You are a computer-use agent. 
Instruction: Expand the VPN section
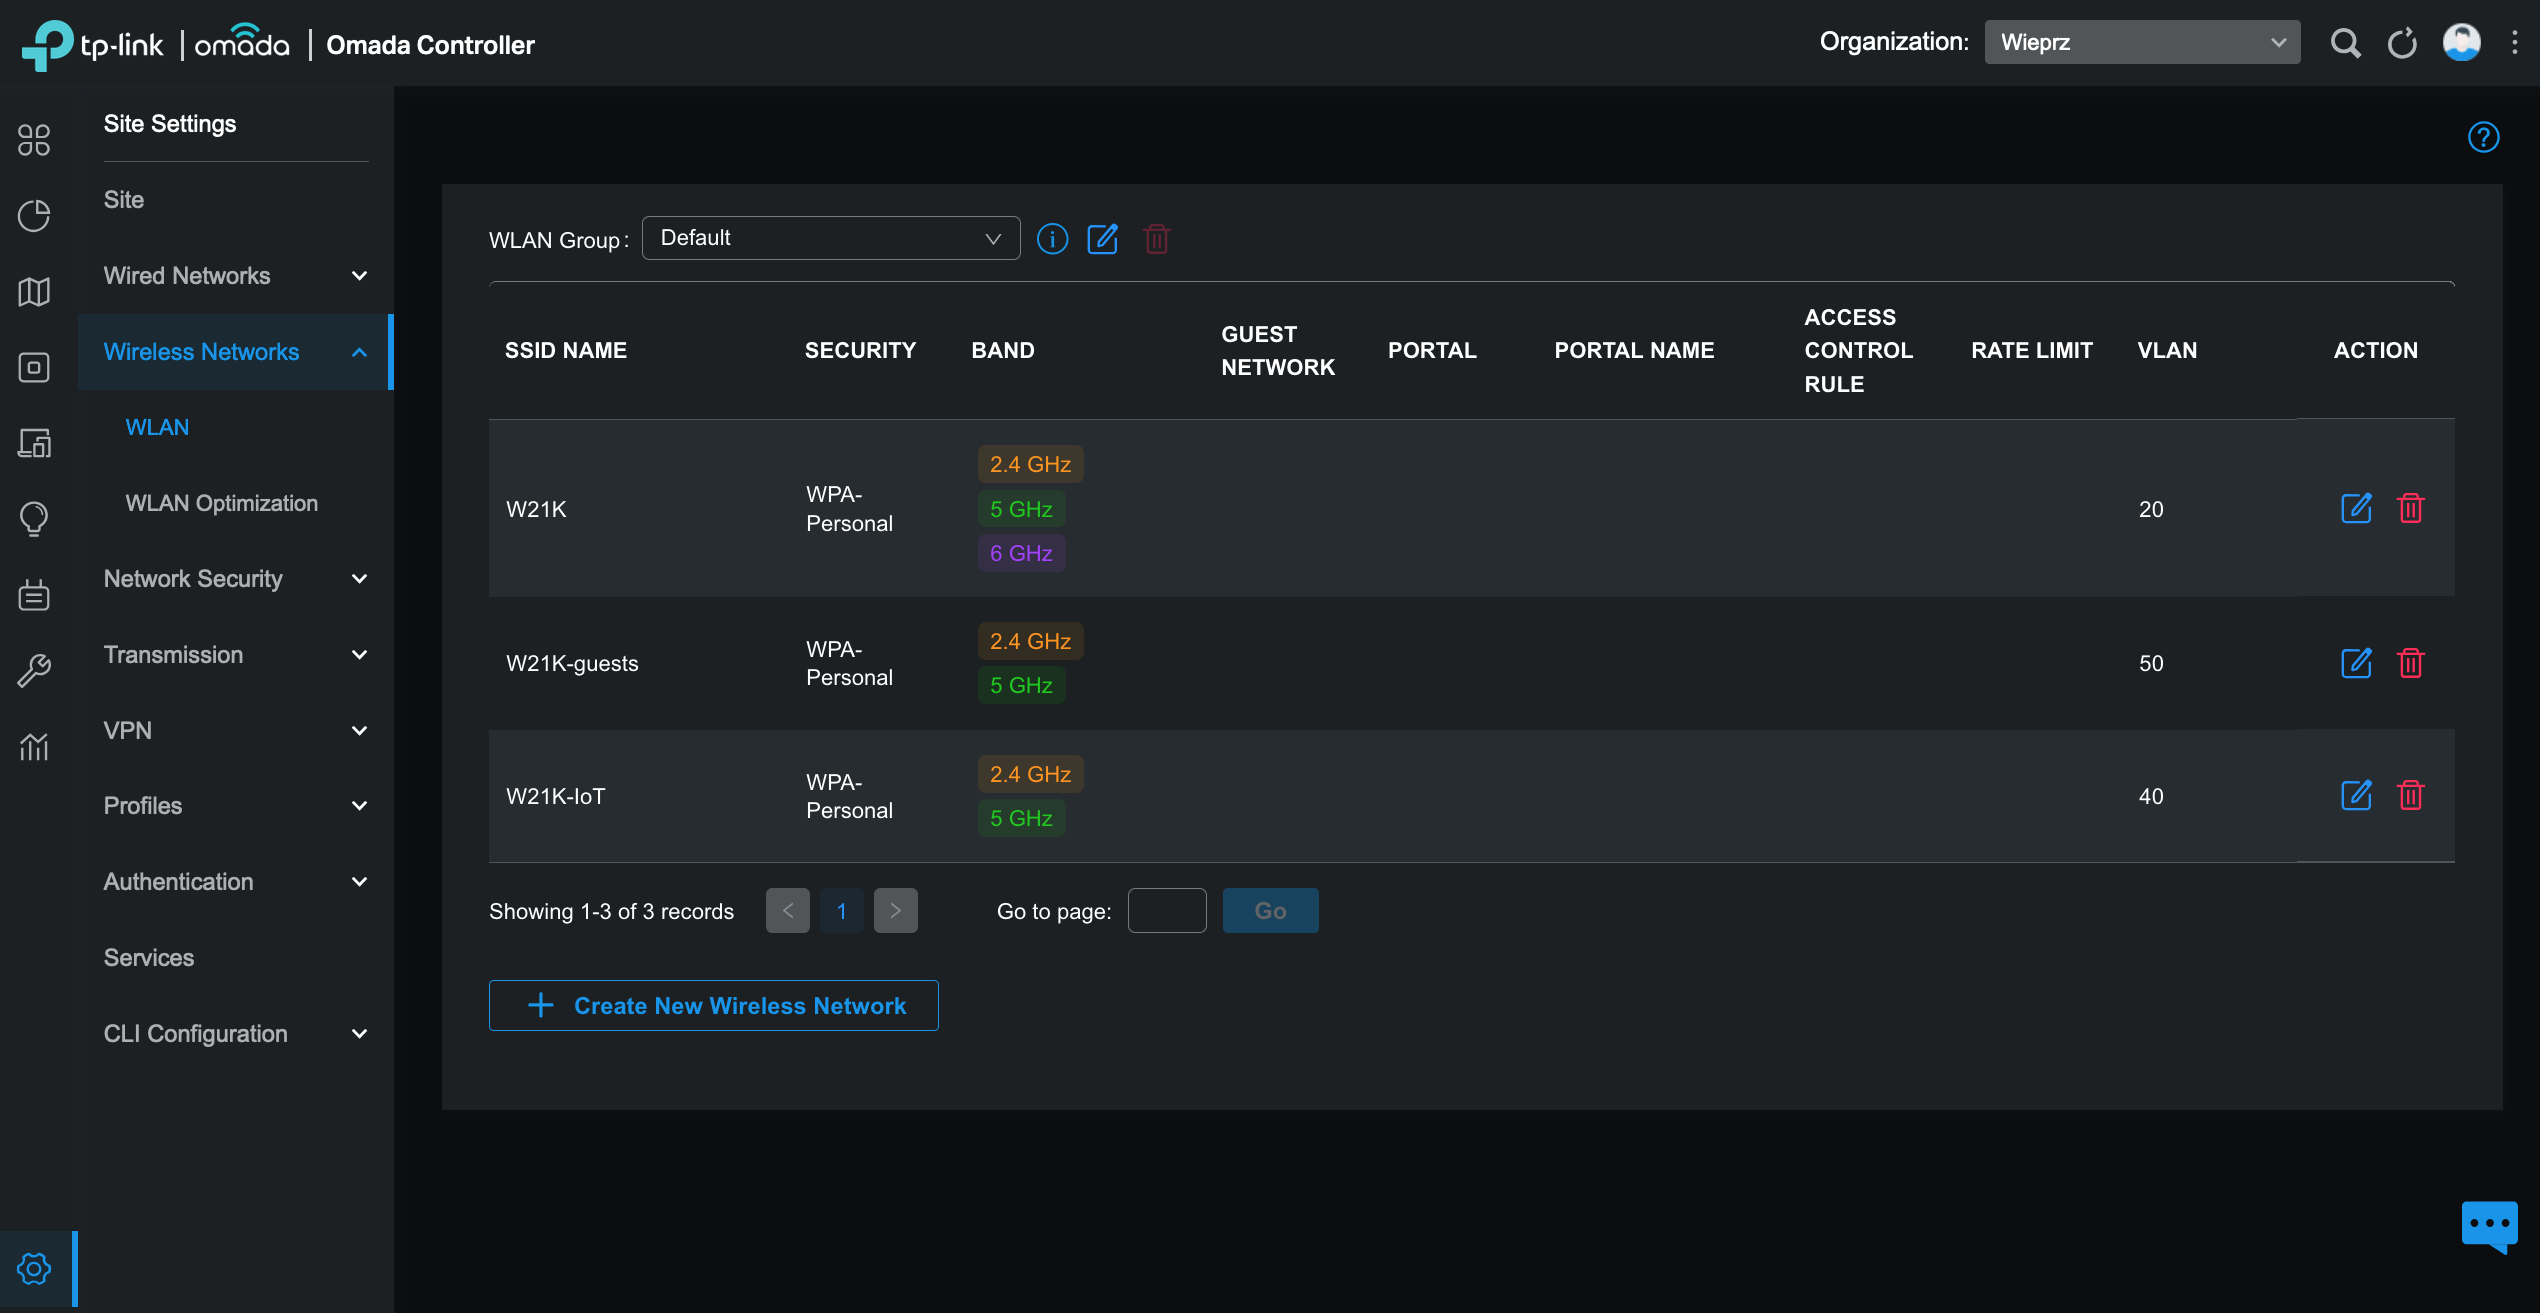236,731
